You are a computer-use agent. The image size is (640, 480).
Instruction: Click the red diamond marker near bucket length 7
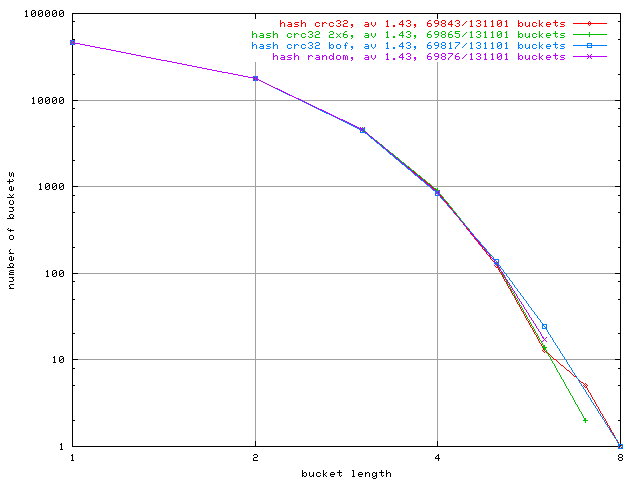585,386
